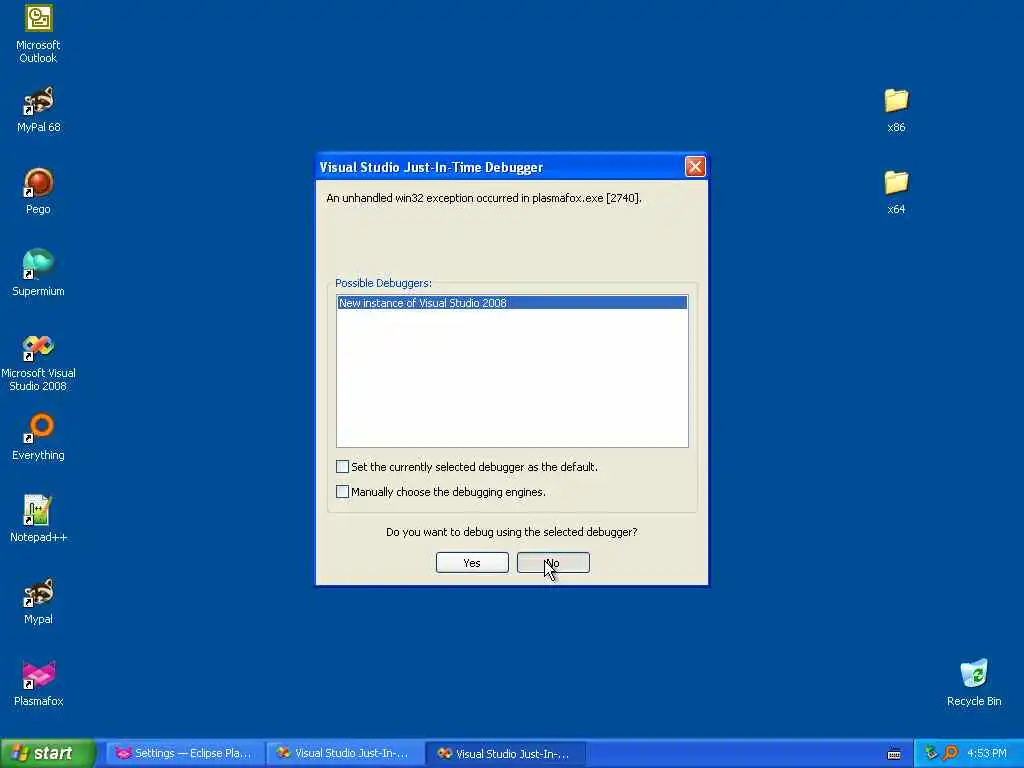Screen dimensions: 1024x768
Task: Select New instance of Visual Studio 2008
Action: pyautogui.click(x=512, y=302)
